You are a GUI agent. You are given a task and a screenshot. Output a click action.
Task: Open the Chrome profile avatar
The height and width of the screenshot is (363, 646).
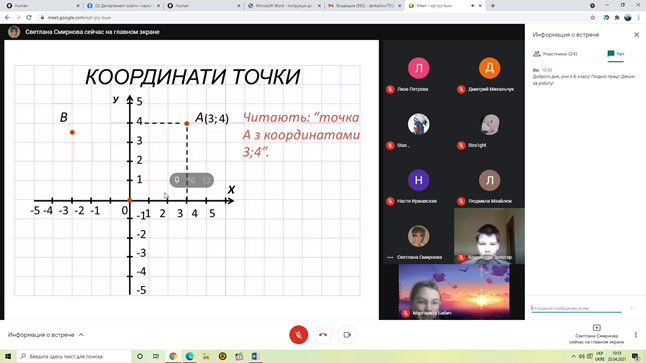(x=628, y=17)
